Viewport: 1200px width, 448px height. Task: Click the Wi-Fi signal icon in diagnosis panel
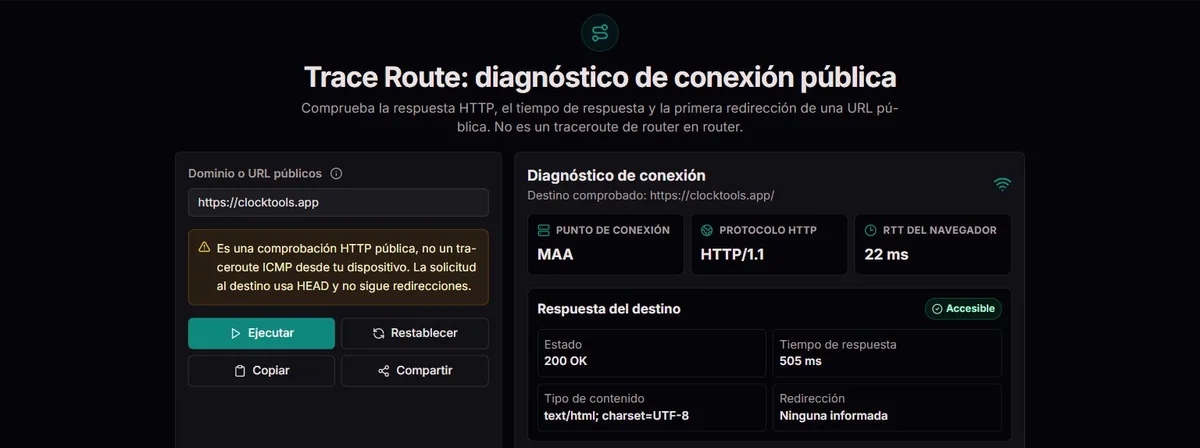click(1002, 184)
